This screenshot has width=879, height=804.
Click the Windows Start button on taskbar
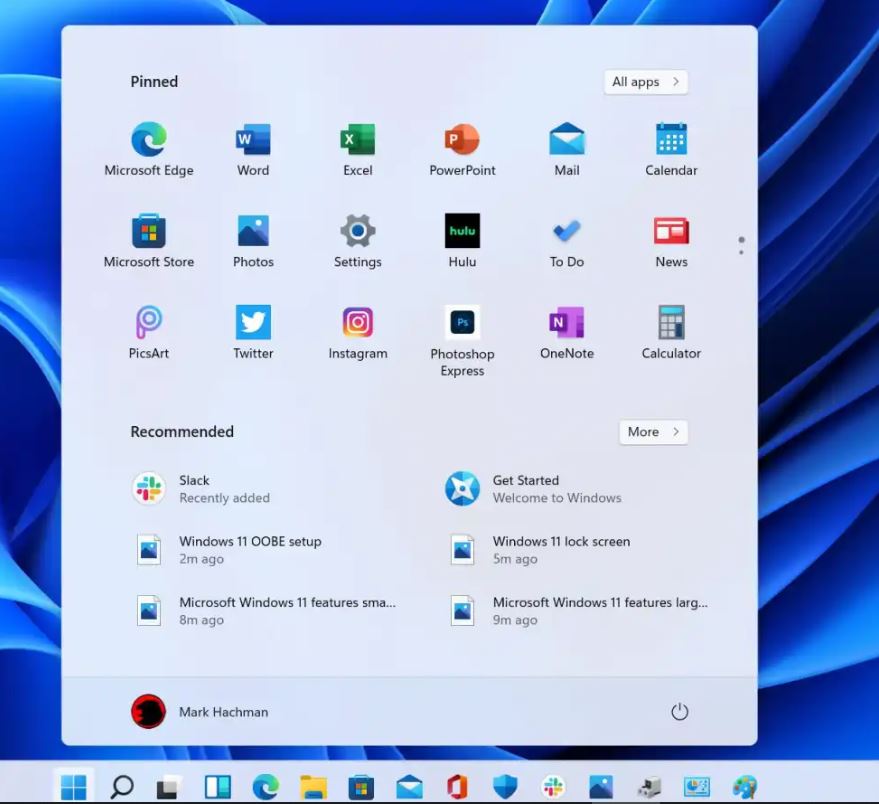coord(73,787)
